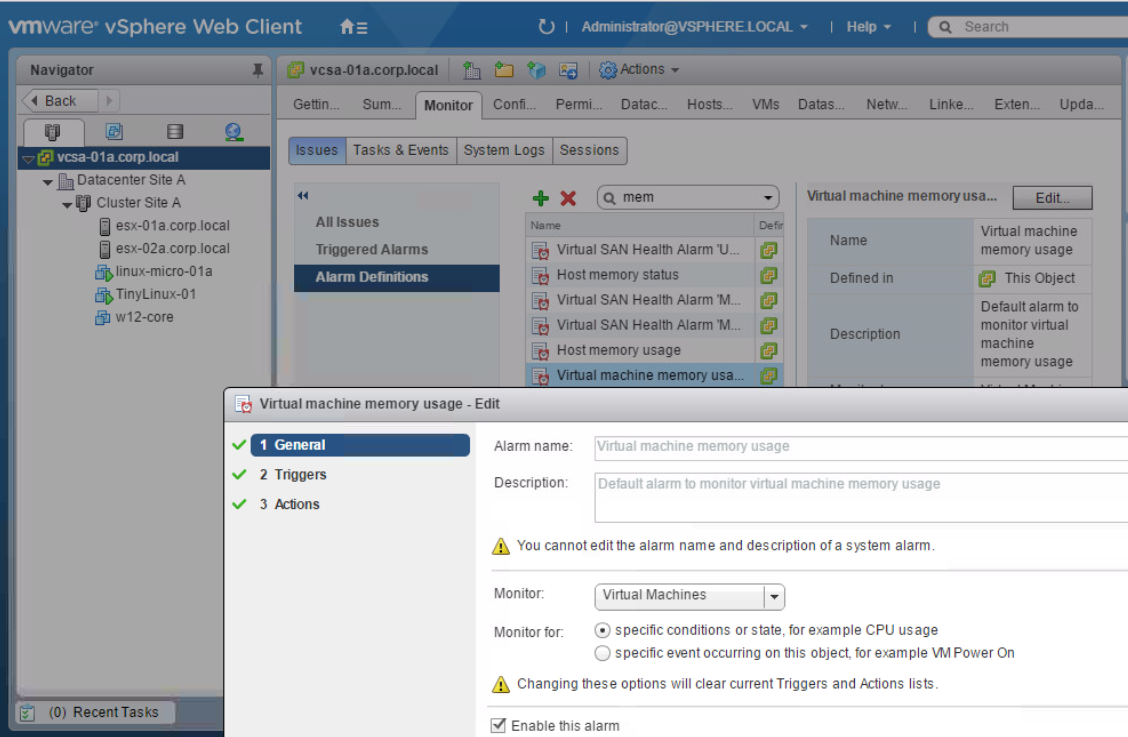
Task: Switch to Storage navigator view
Action: [175, 131]
